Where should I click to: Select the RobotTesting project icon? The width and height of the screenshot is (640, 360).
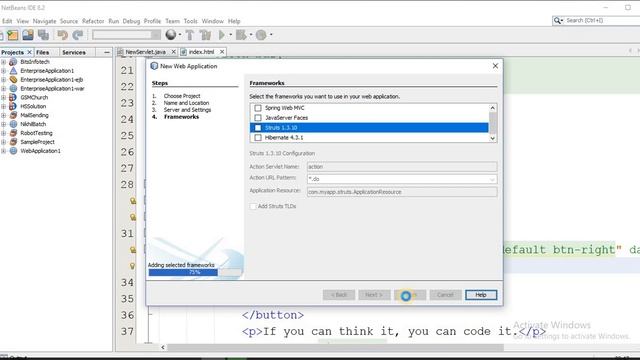pyautogui.click(x=13, y=133)
